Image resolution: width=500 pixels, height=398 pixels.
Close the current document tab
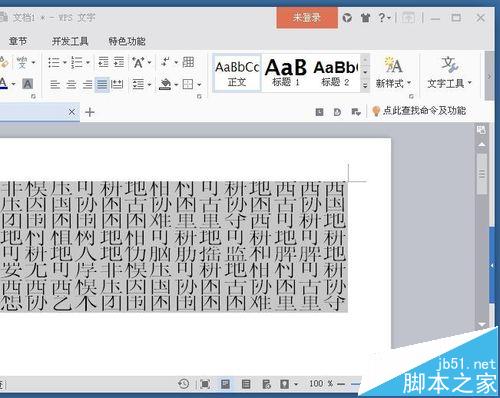point(72,112)
